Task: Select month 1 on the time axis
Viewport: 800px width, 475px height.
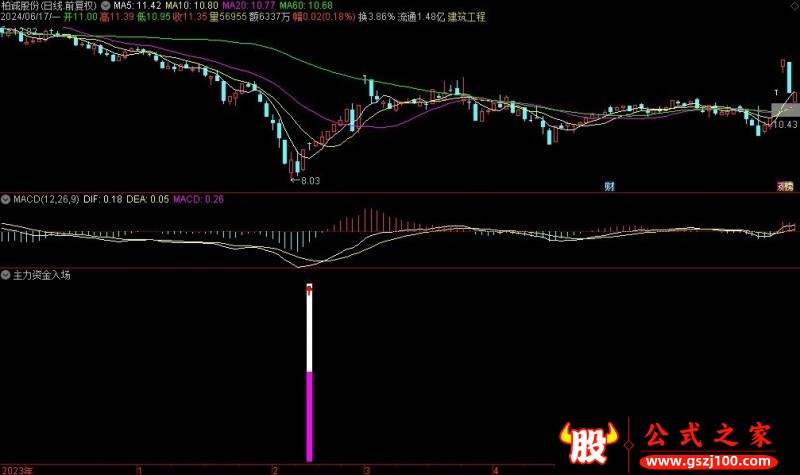Action: coord(139,470)
